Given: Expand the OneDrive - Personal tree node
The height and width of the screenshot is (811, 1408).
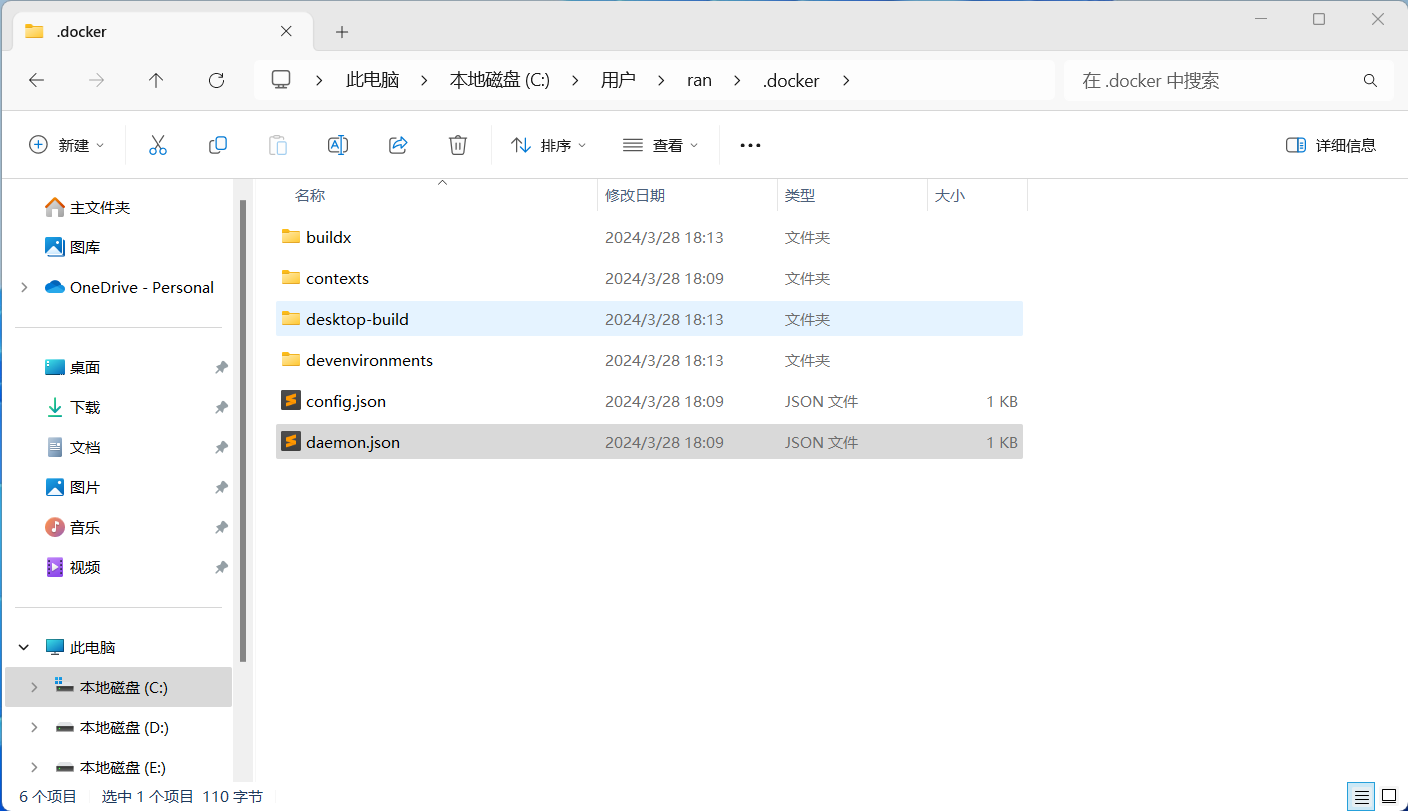Looking at the screenshot, I should (x=24, y=287).
